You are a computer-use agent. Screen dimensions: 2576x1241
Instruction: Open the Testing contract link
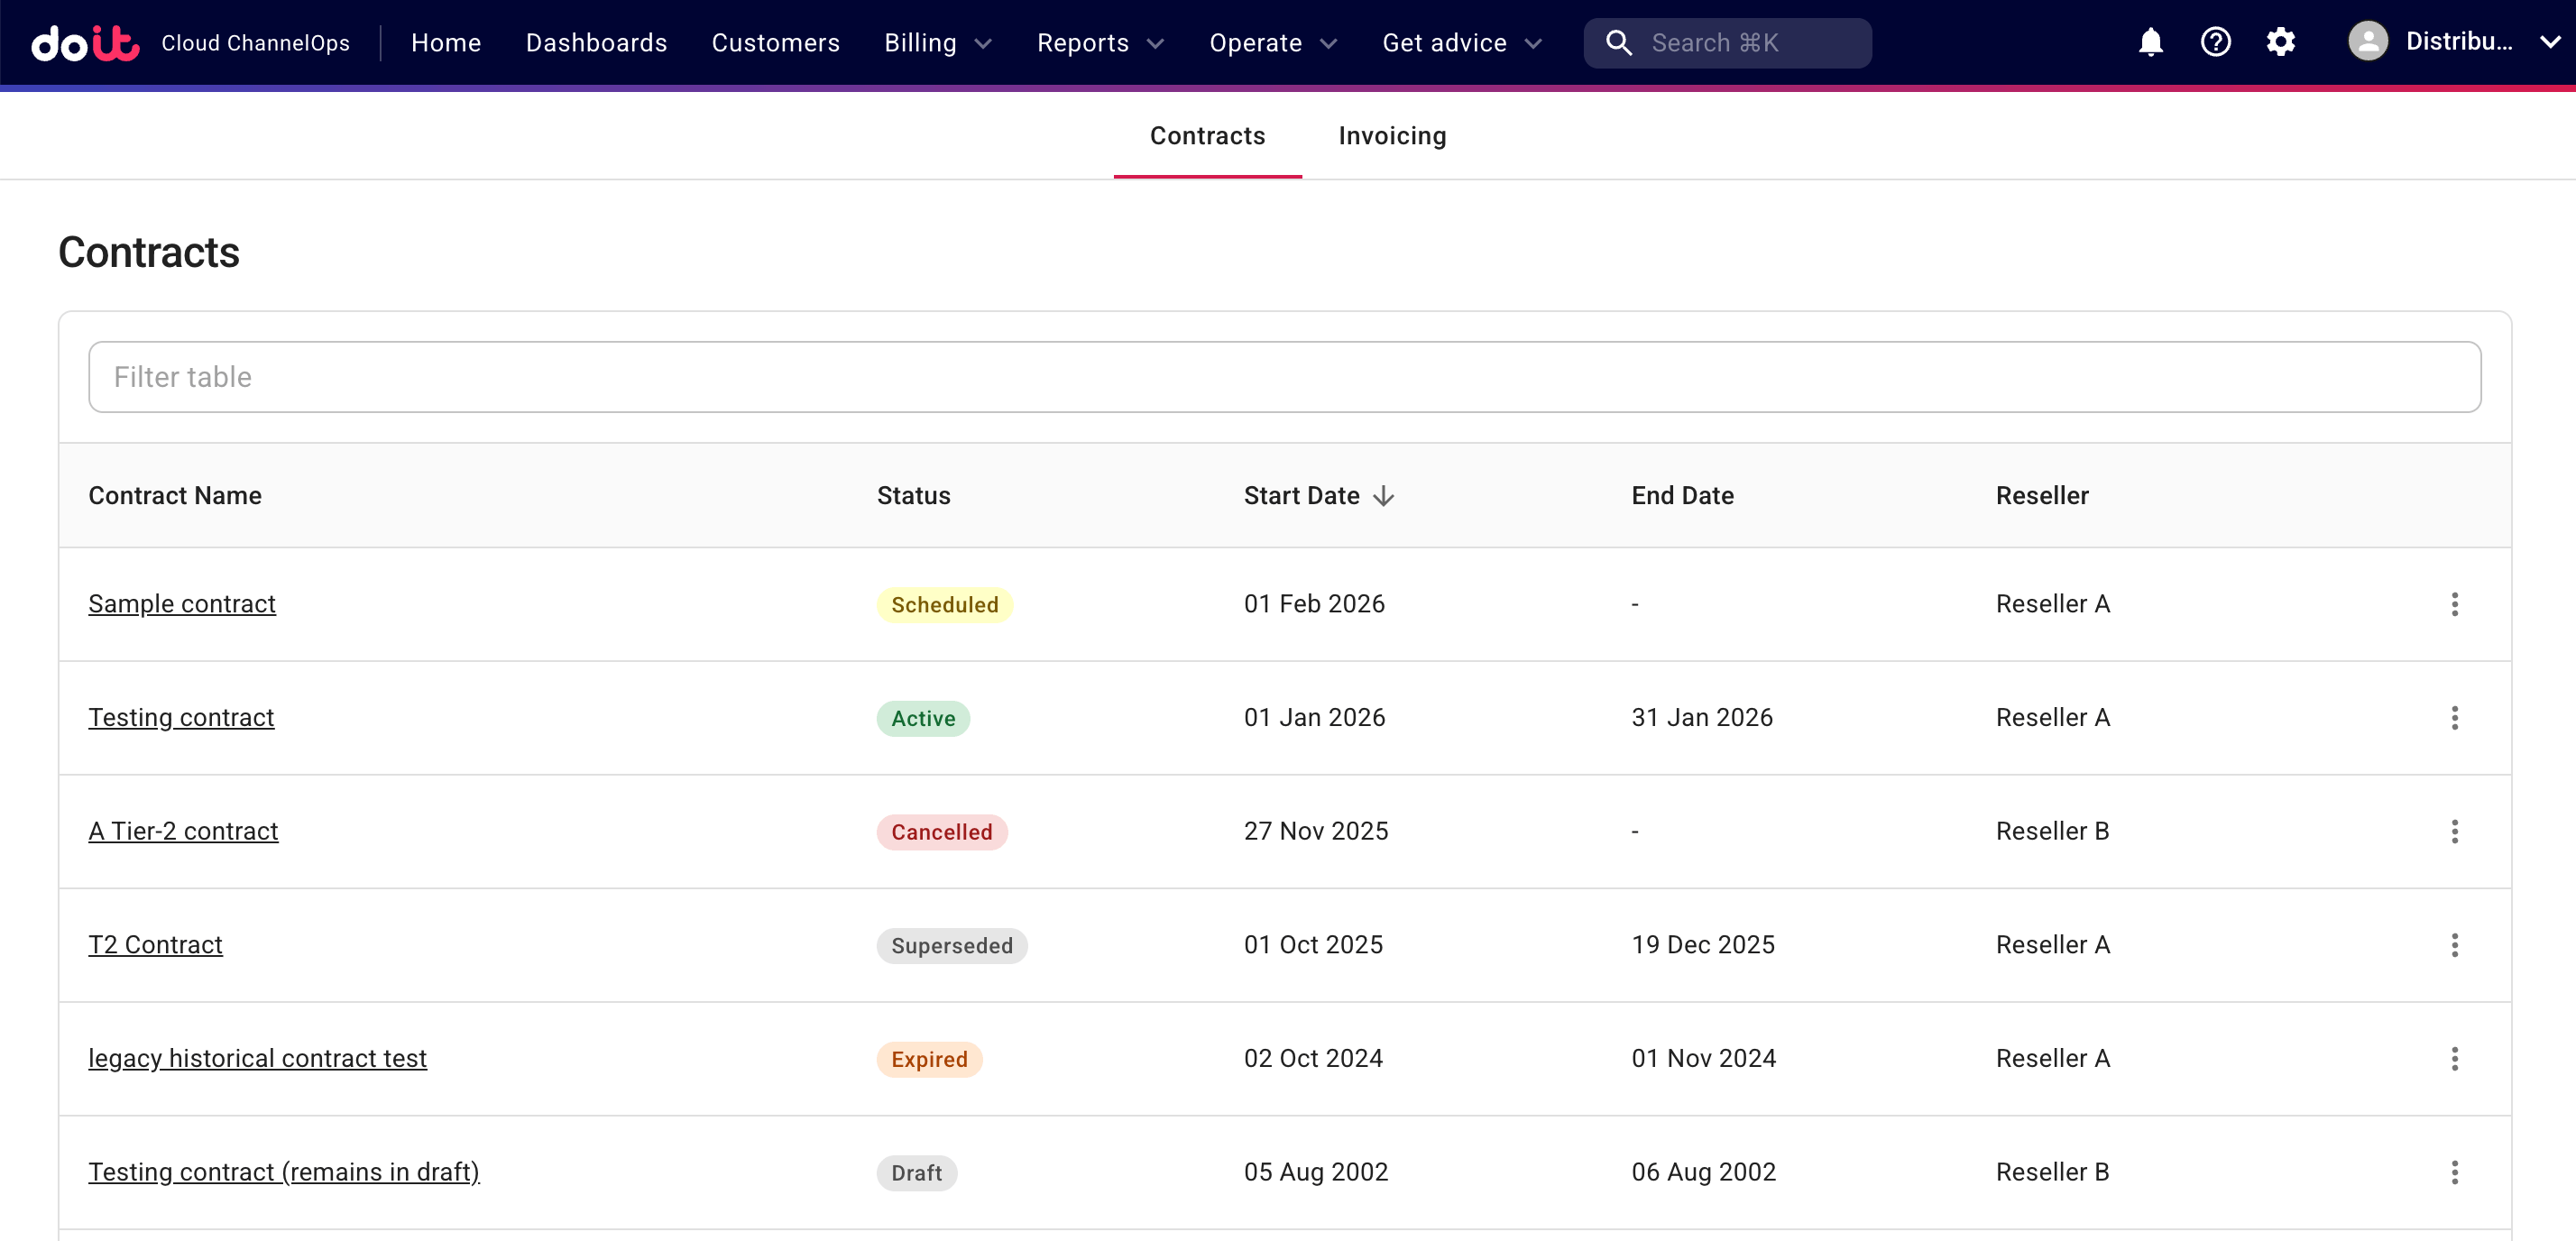point(181,717)
